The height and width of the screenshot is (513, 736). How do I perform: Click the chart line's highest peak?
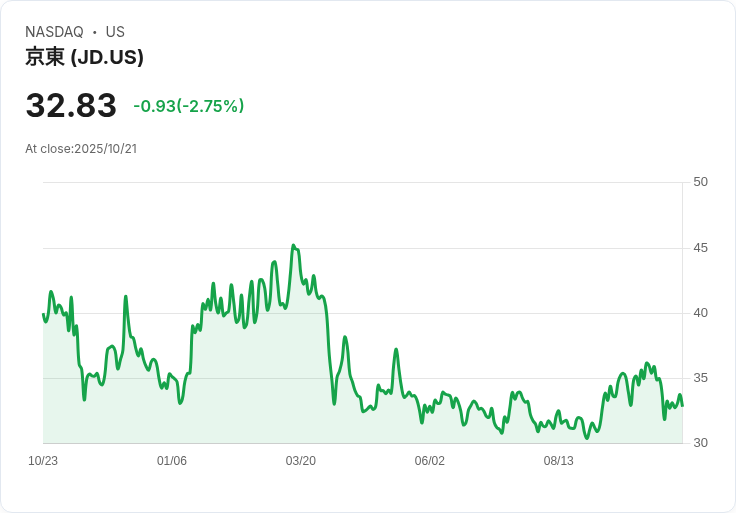click(293, 245)
